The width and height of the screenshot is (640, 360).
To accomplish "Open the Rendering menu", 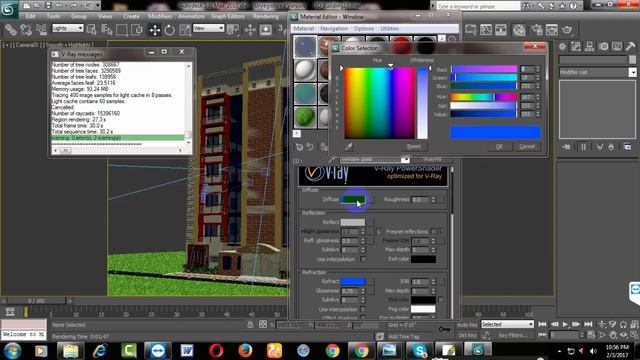I will click(x=266, y=16).
